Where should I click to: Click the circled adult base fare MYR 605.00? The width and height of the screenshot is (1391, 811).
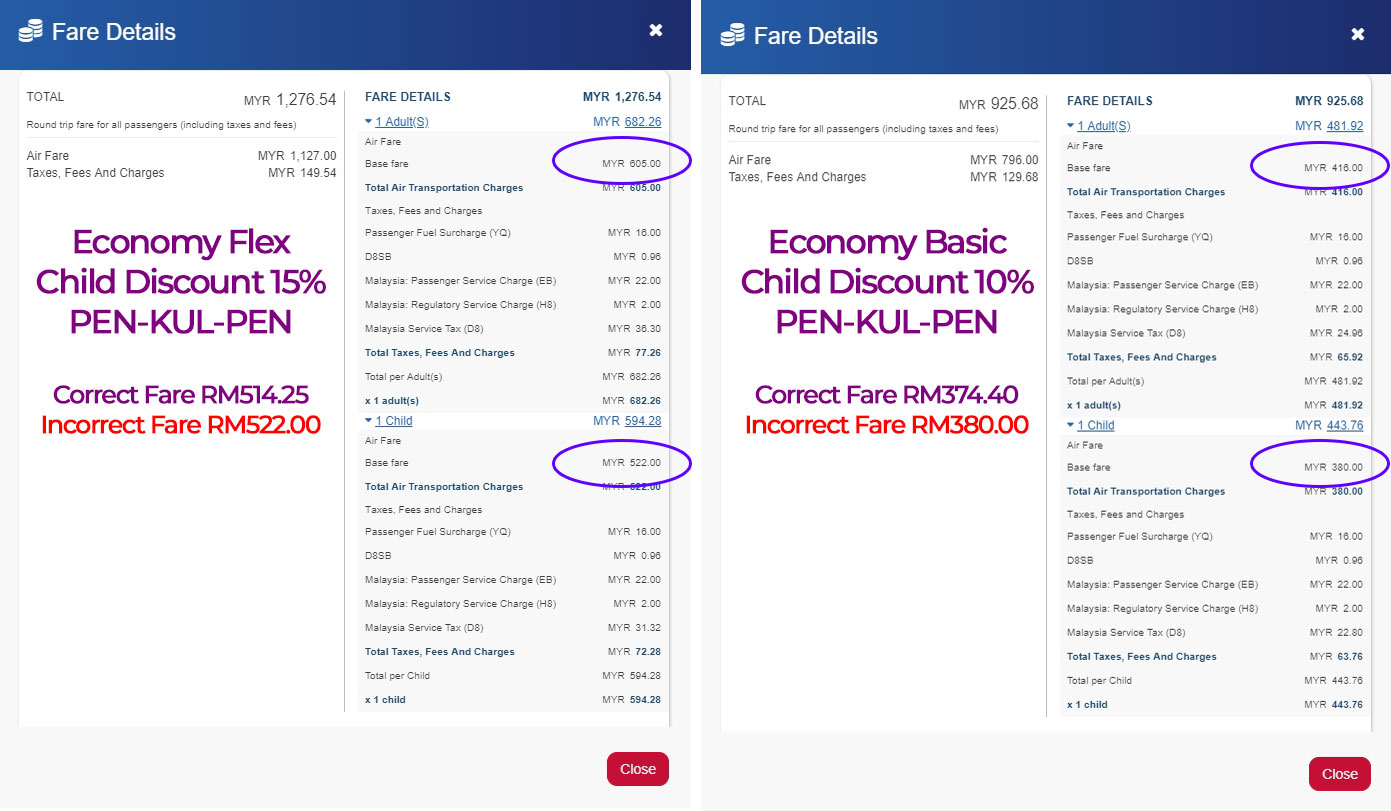click(631, 164)
